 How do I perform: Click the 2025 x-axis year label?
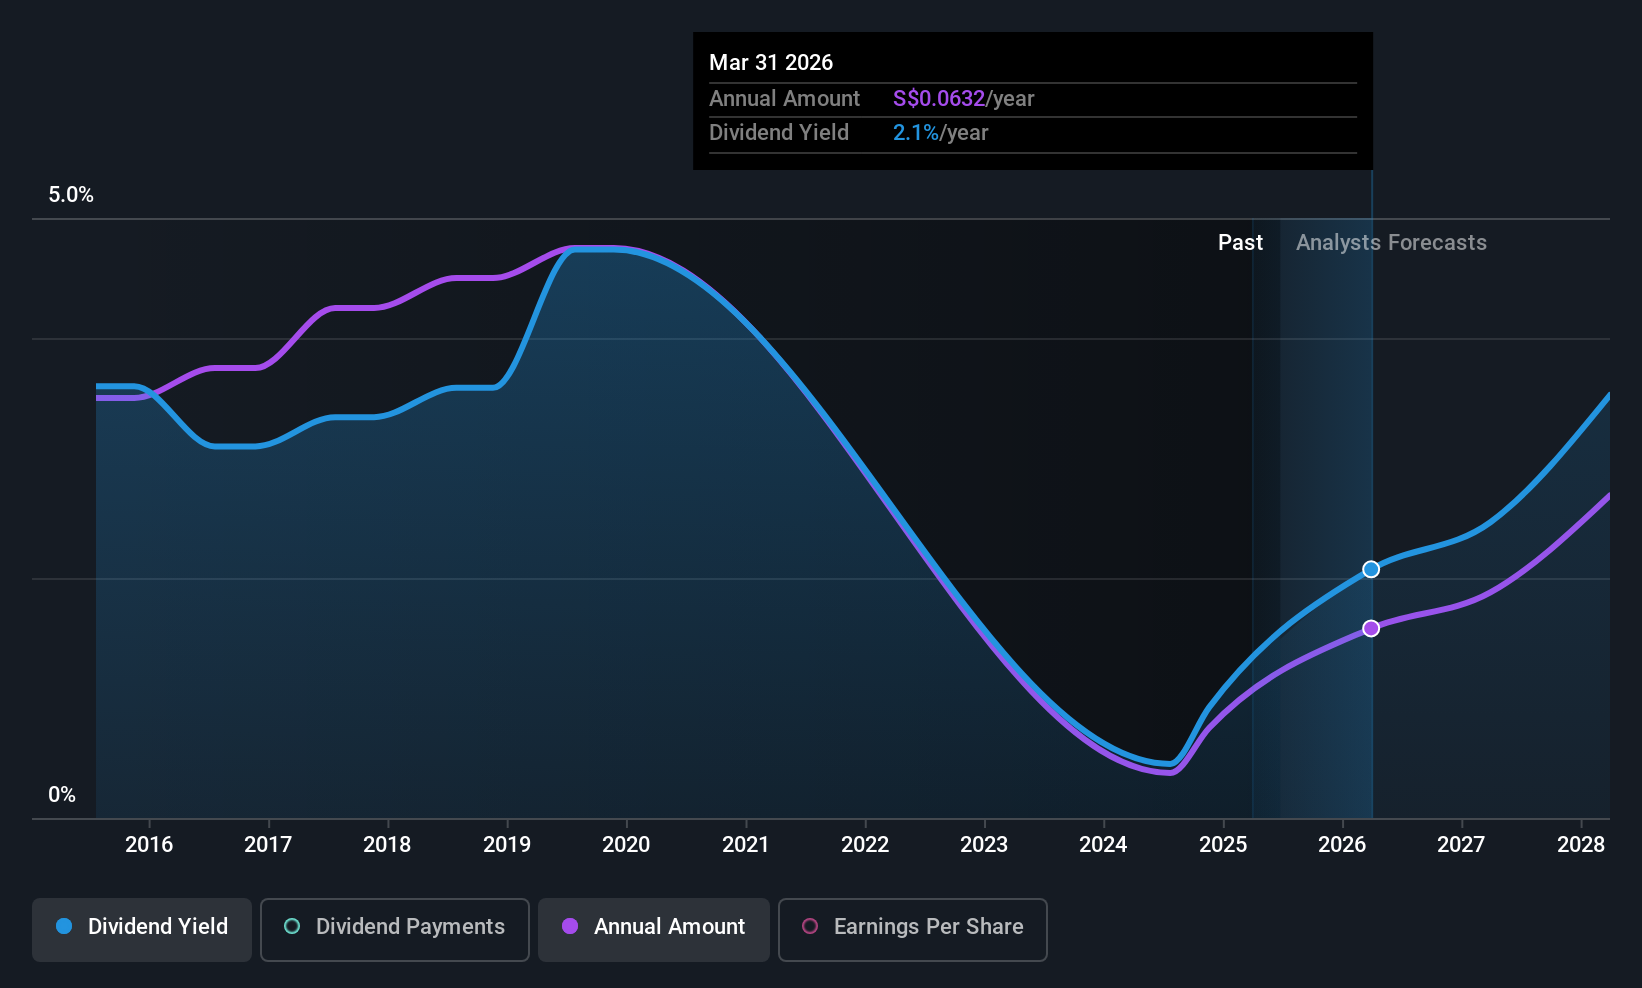(x=1223, y=845)
